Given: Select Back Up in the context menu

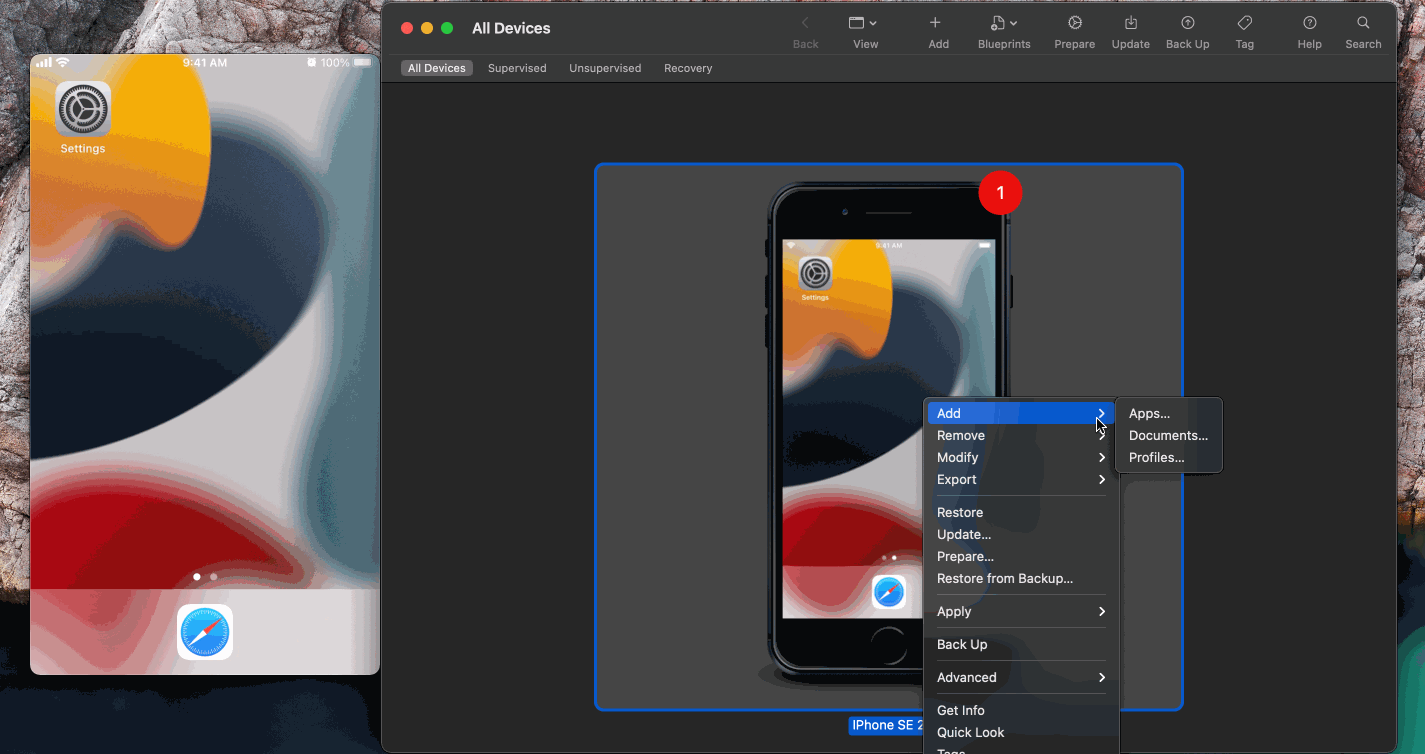Looking at the screenshot, I should 1021,644.
